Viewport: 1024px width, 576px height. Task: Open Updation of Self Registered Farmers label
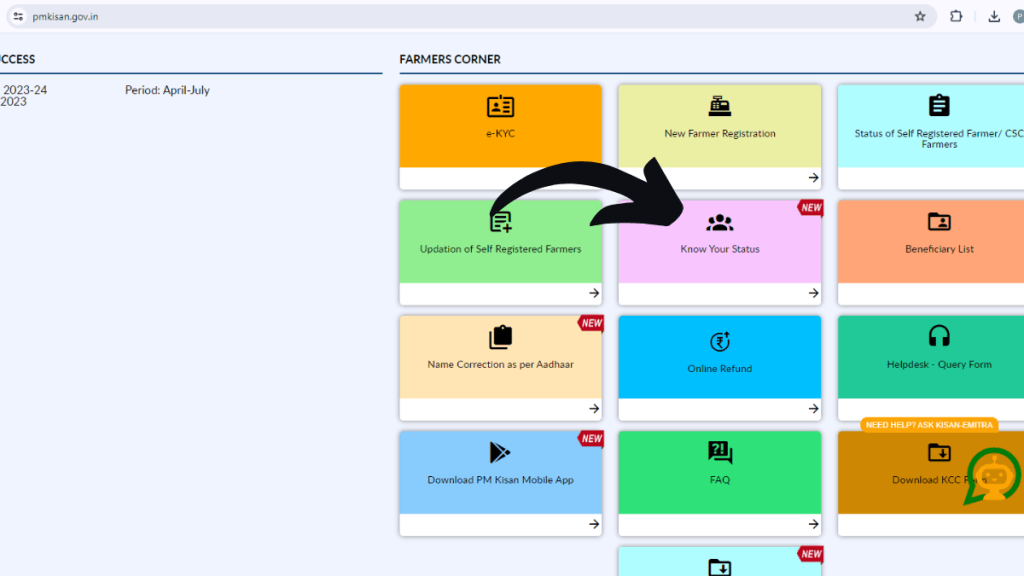pos(500,249)
